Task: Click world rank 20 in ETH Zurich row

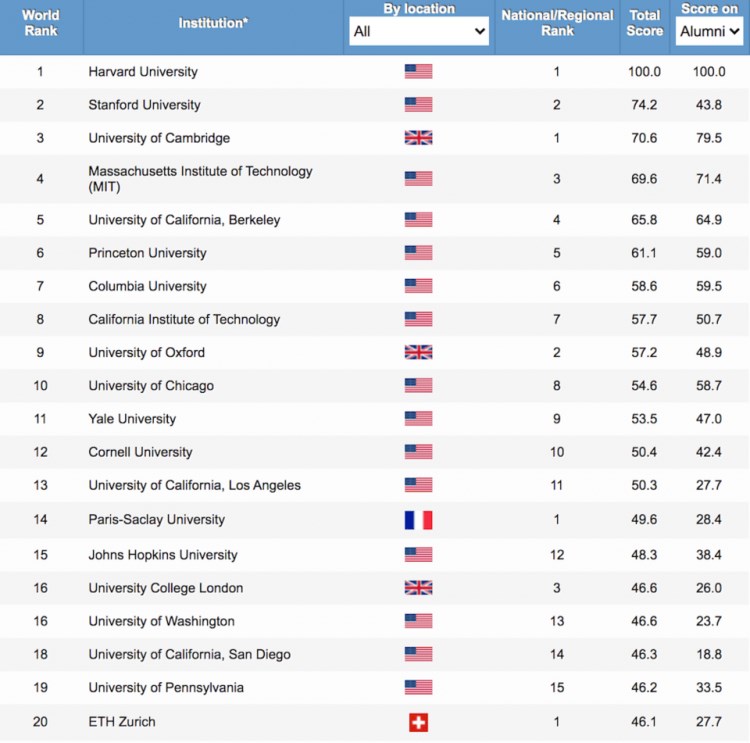Action: click(x=40, y=722)
